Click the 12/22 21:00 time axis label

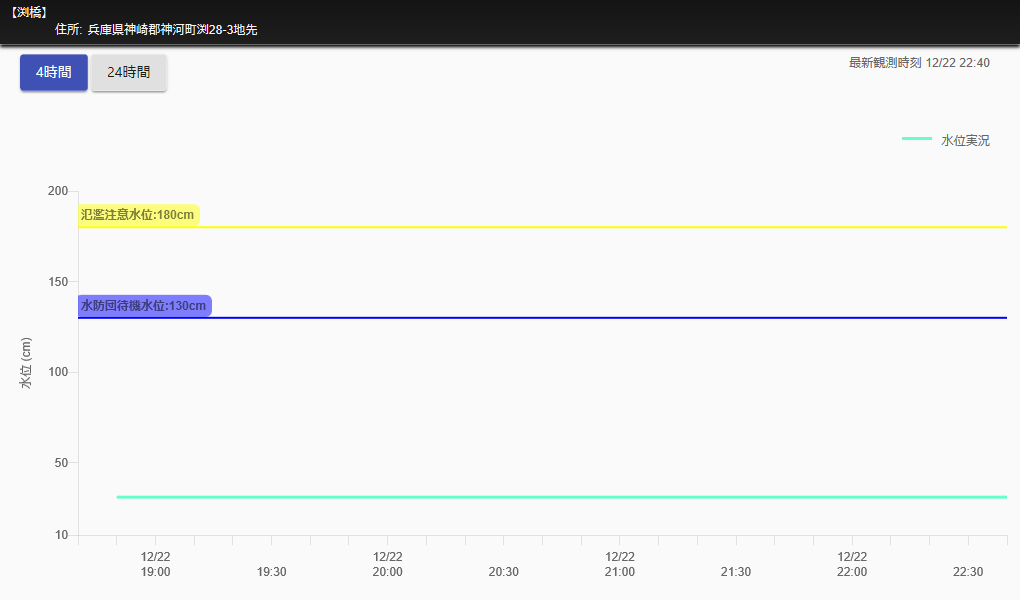click(x=619, y=564)
